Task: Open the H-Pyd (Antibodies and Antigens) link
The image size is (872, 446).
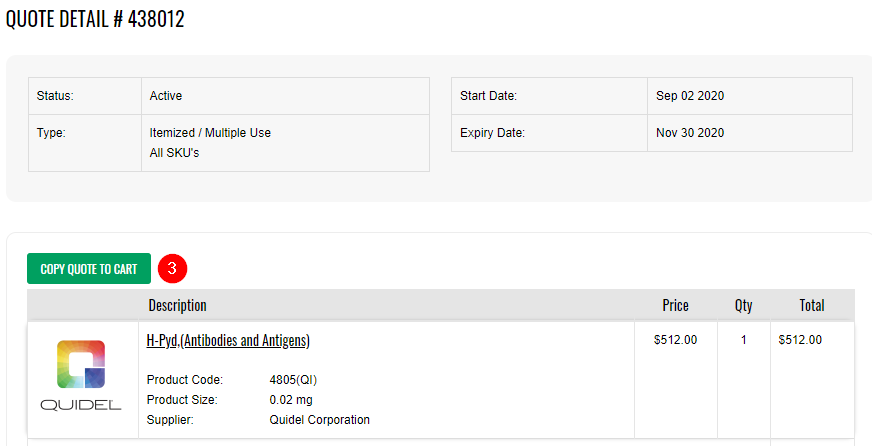Action: click(x=228, y=340)
